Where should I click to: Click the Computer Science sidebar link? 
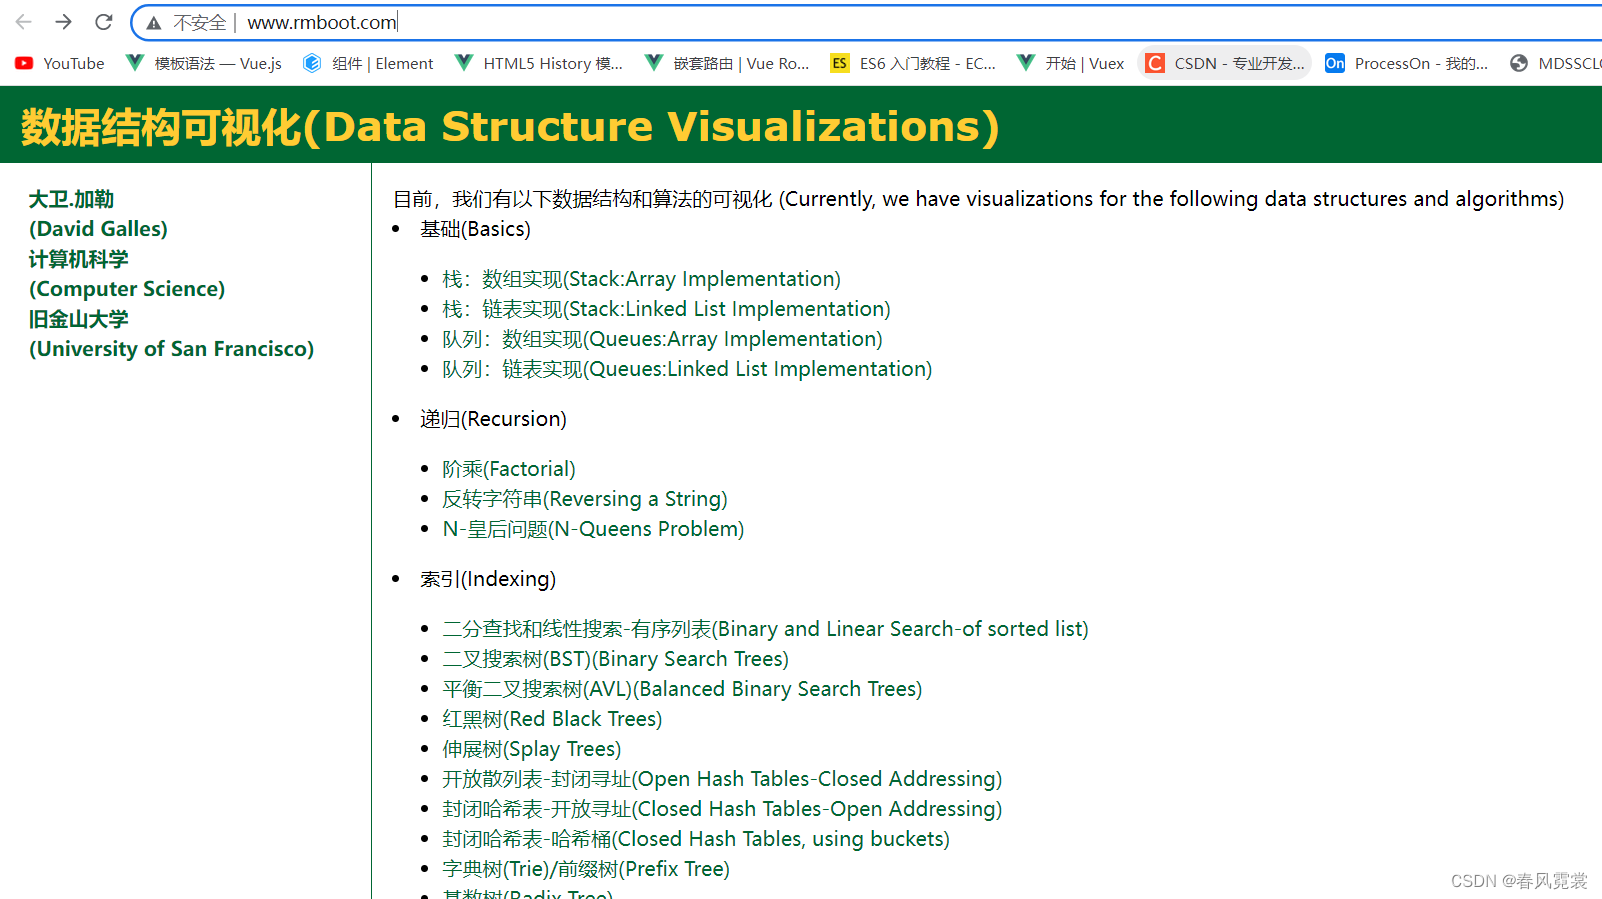click(x=127, y=289)
